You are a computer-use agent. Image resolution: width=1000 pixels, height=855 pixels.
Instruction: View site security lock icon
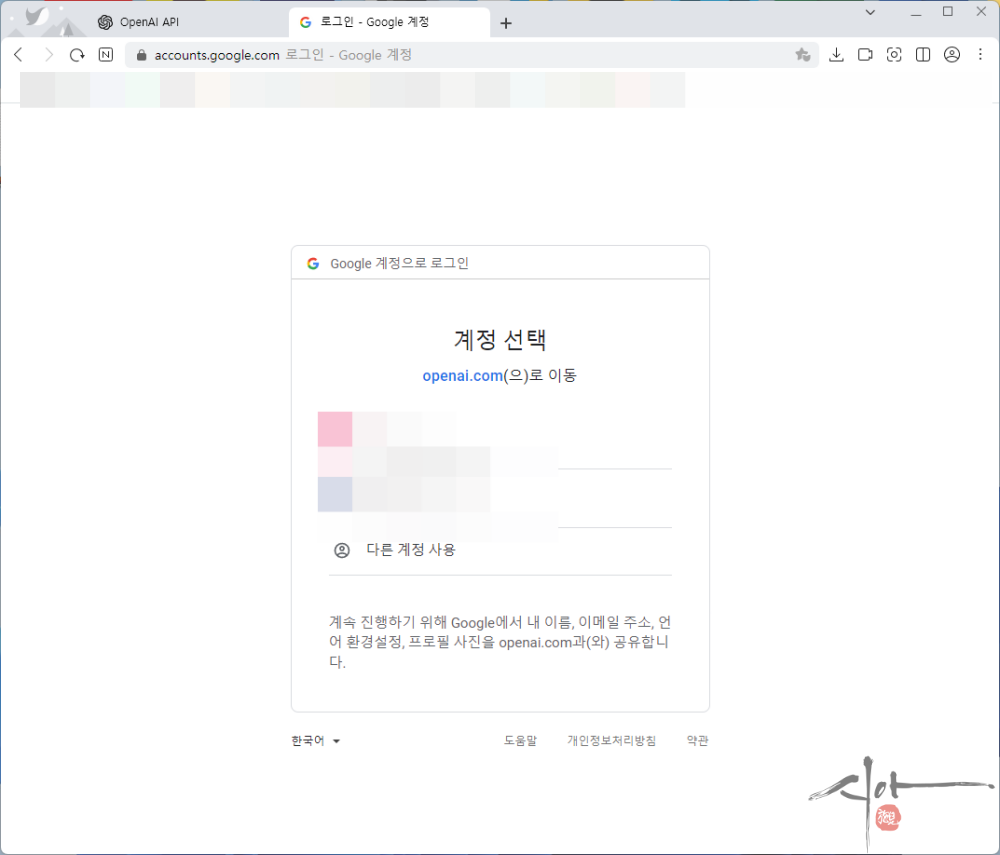142,55
